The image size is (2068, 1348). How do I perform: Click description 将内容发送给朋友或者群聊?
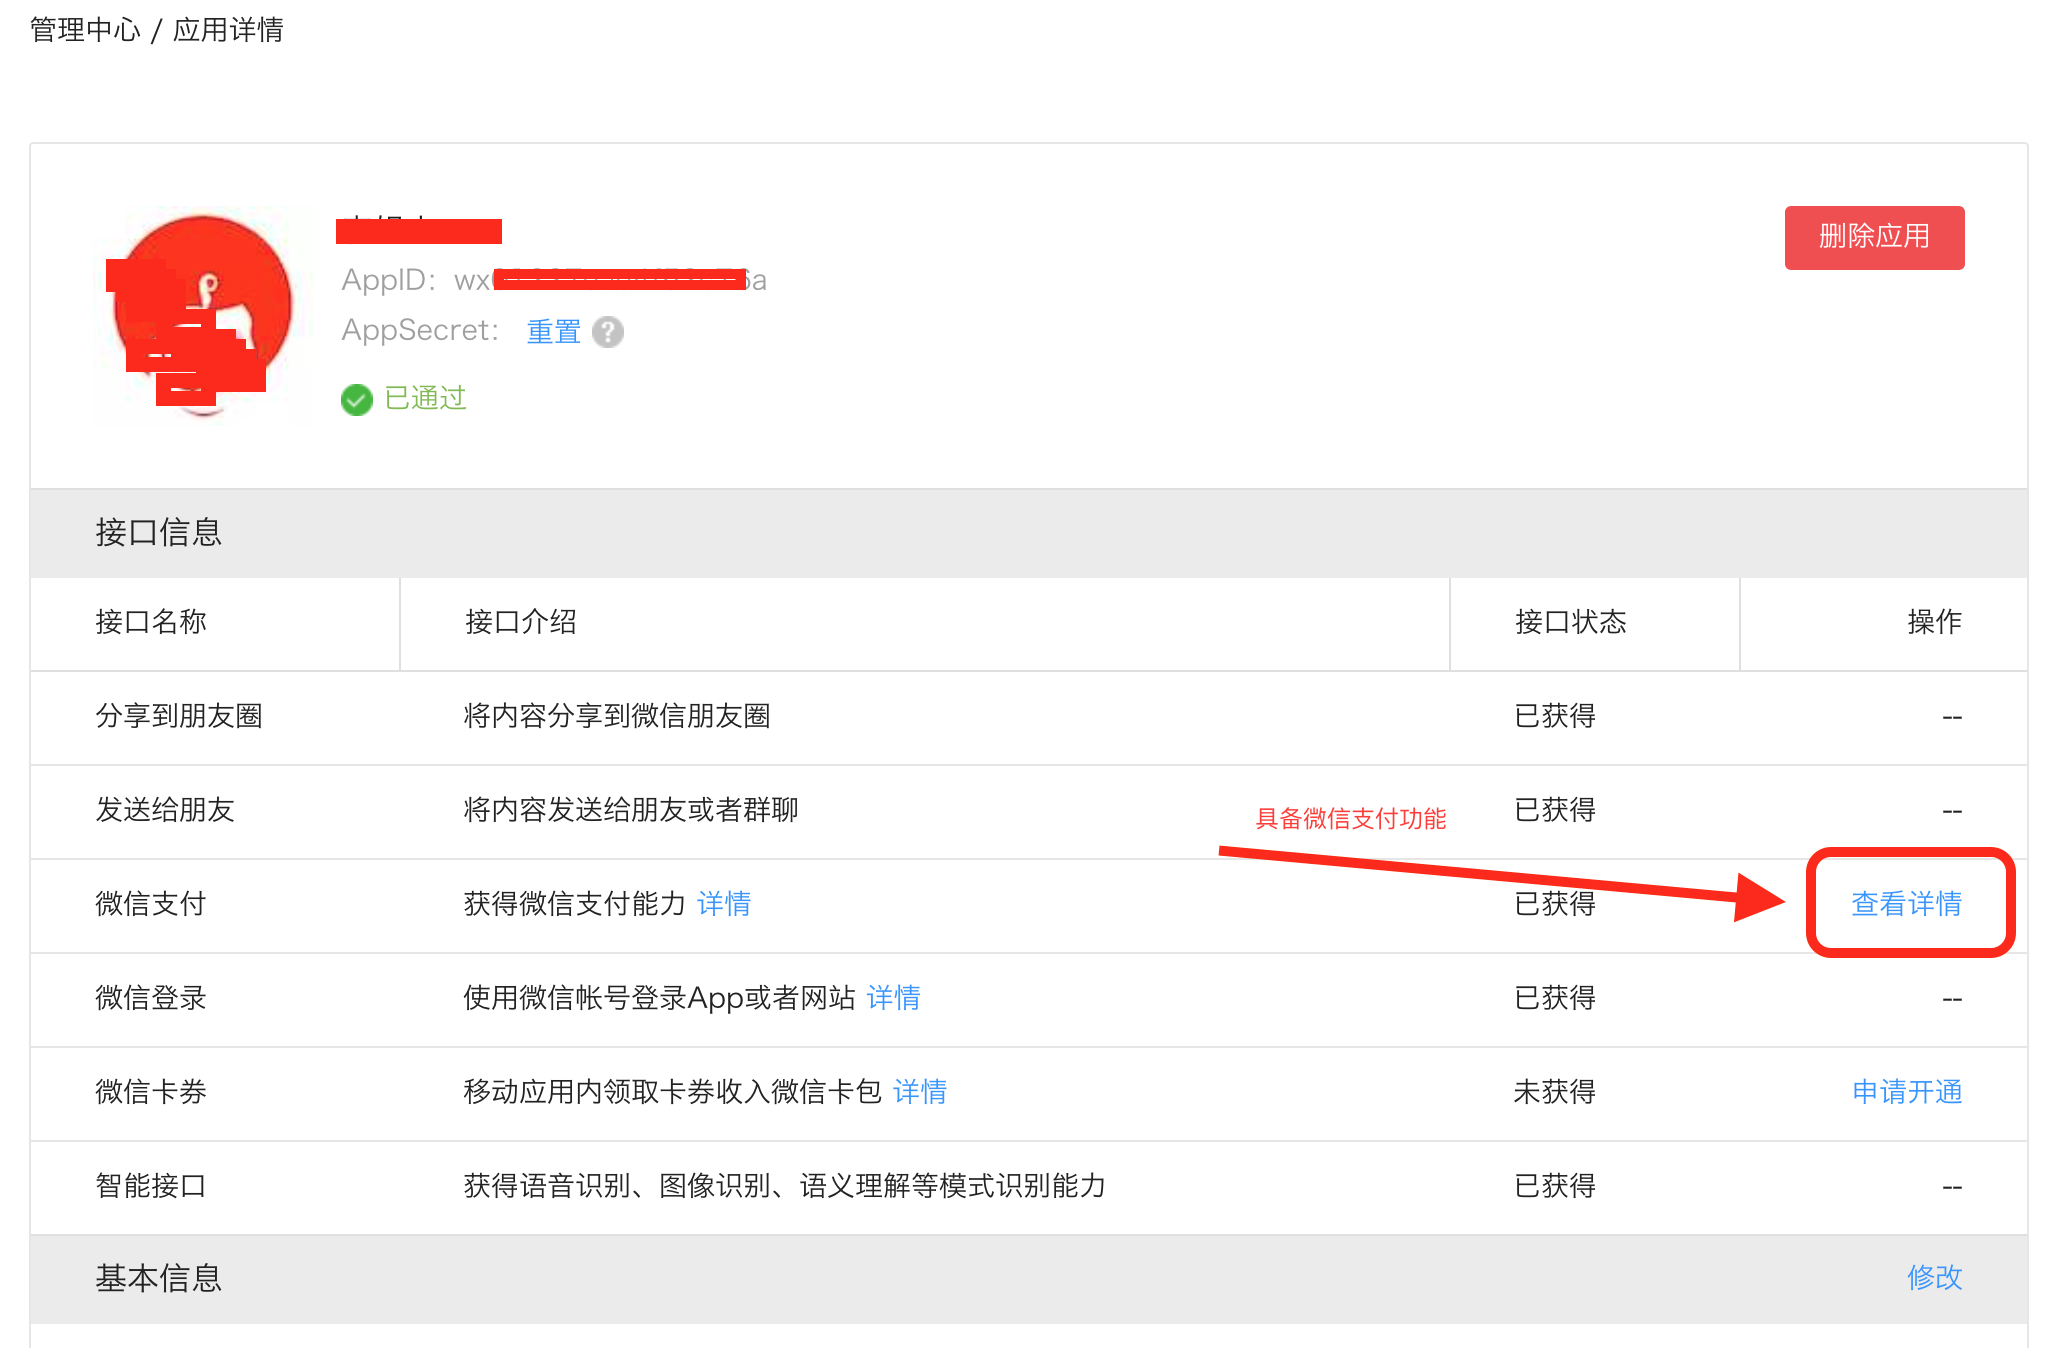tap(631, 810)
